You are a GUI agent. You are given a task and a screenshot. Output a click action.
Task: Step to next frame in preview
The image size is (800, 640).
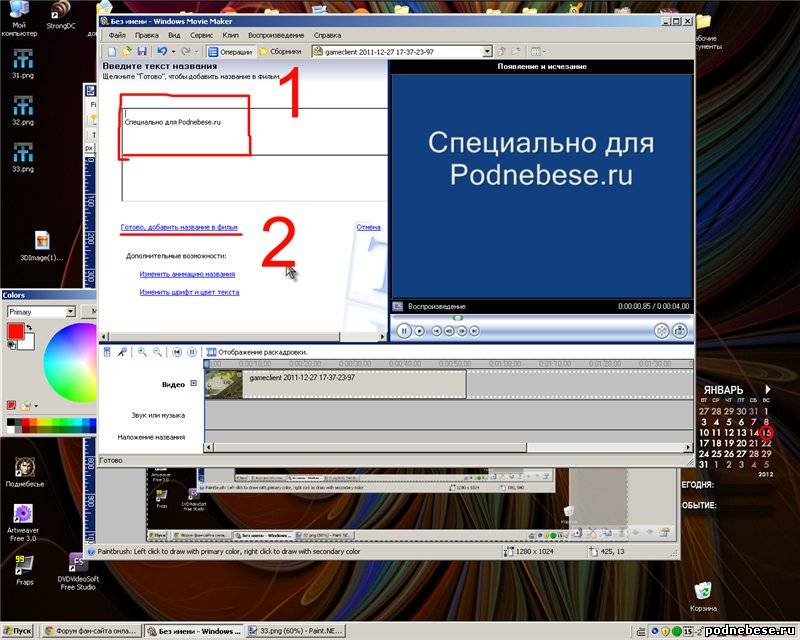462,331
